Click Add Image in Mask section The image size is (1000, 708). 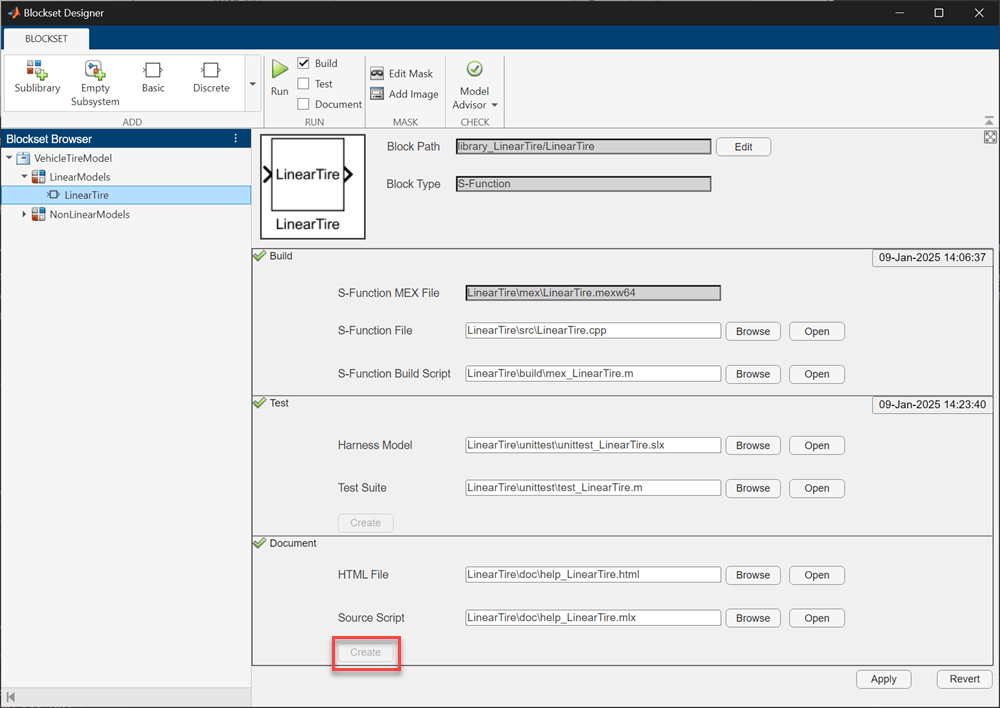click(x=404, y=94)
